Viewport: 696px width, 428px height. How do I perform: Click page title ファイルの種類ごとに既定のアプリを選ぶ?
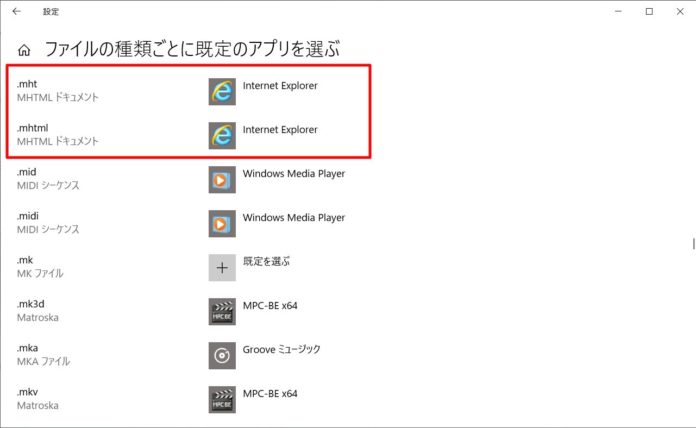coord(192,49)
